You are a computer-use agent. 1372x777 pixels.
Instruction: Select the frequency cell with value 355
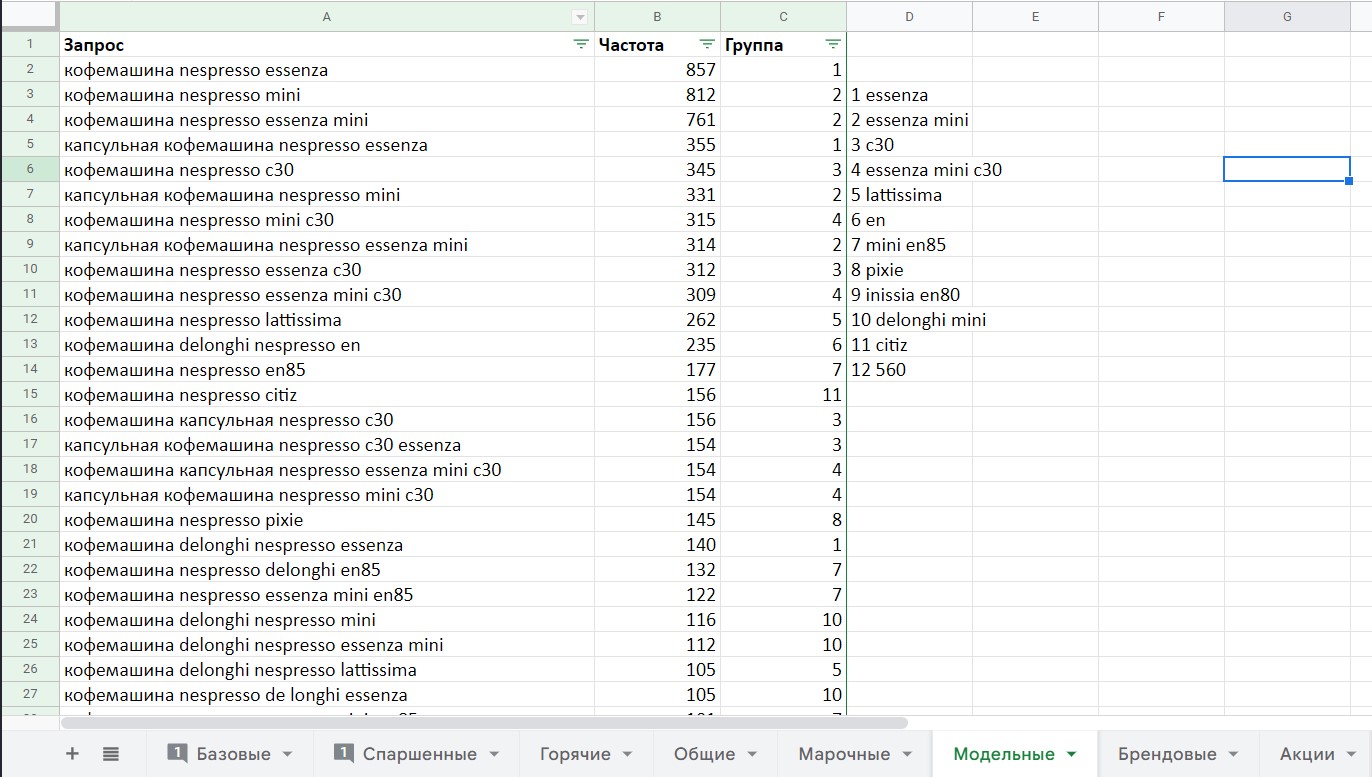click(657, 145)
